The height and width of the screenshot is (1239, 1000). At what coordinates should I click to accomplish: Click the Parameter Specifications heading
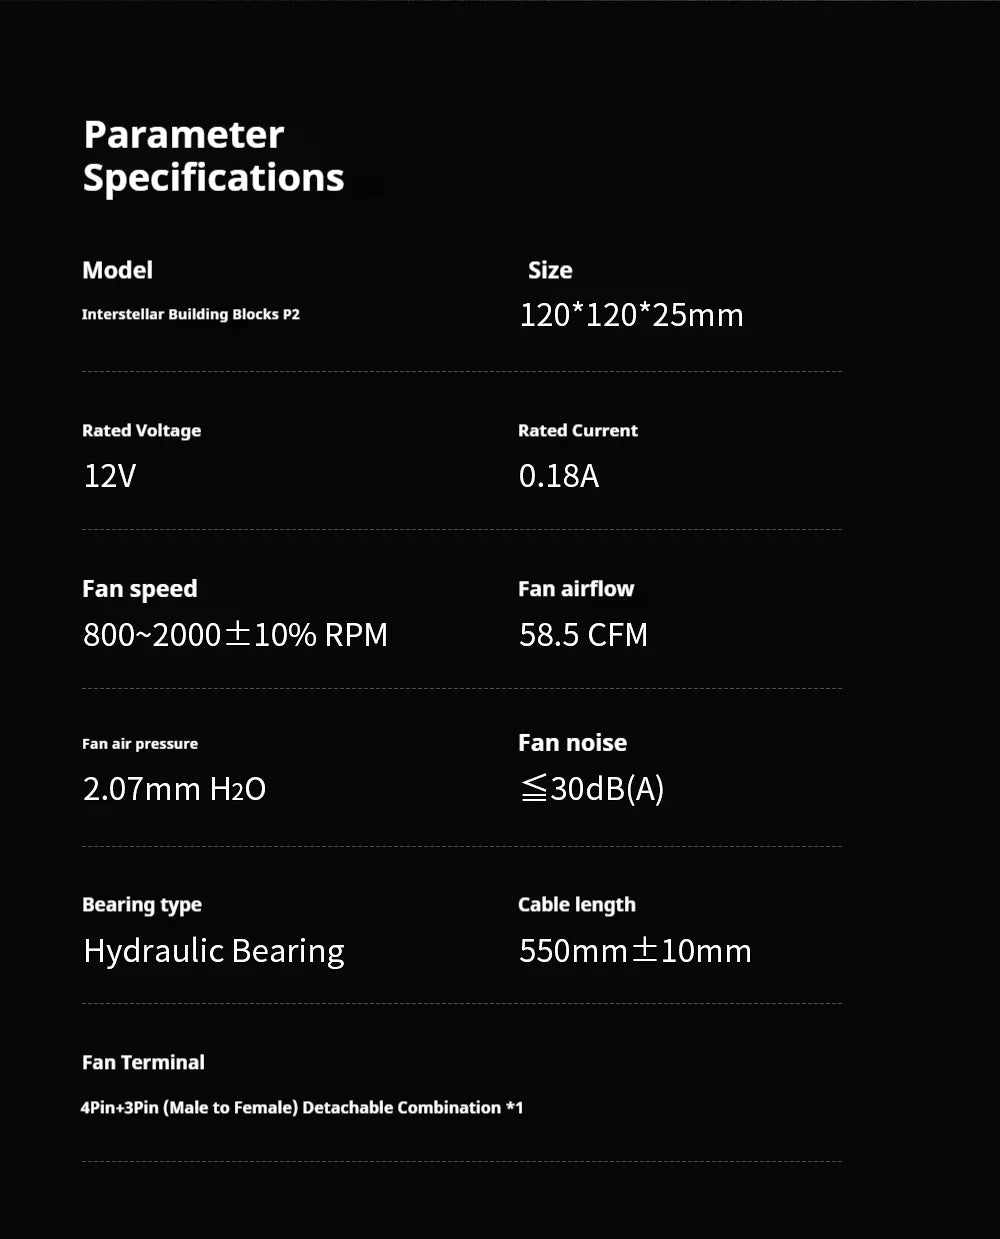214,156
